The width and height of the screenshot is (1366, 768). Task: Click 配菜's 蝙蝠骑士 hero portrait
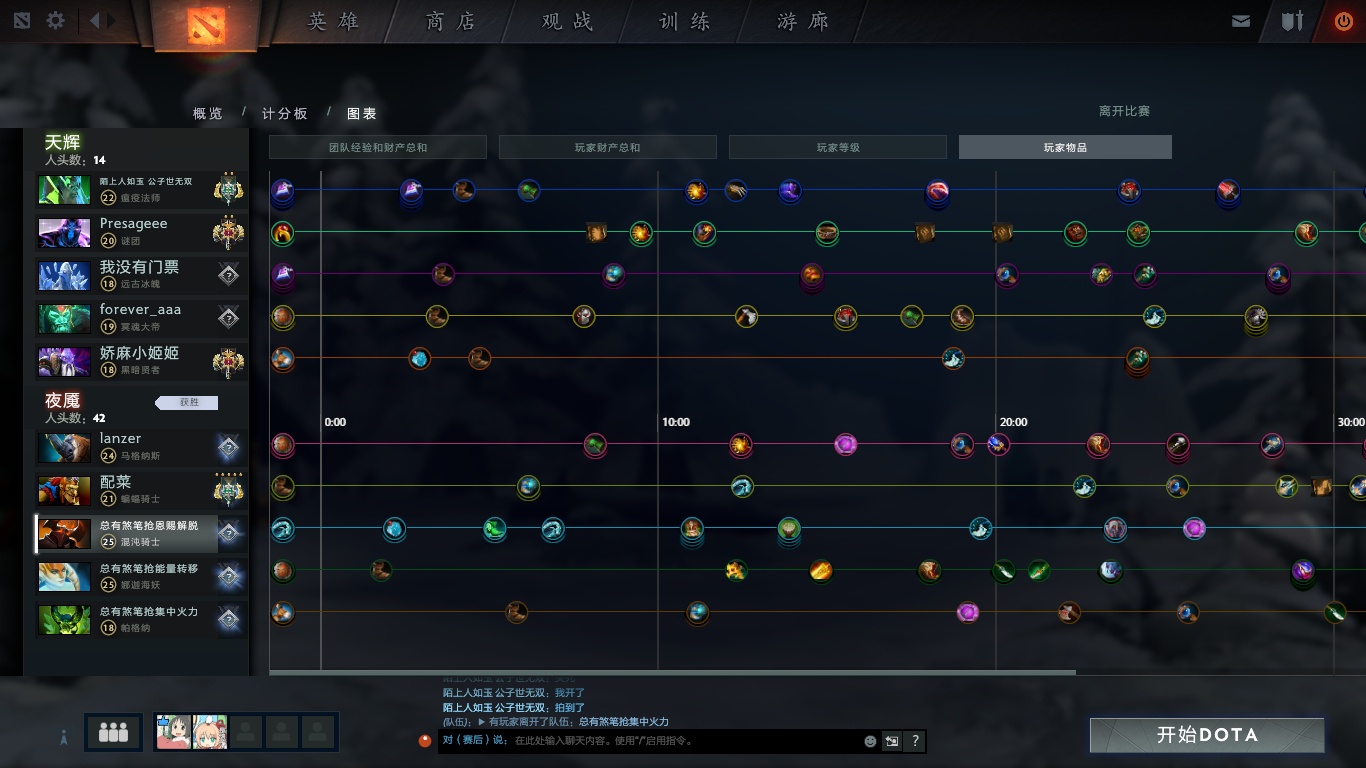pos(64,491)
